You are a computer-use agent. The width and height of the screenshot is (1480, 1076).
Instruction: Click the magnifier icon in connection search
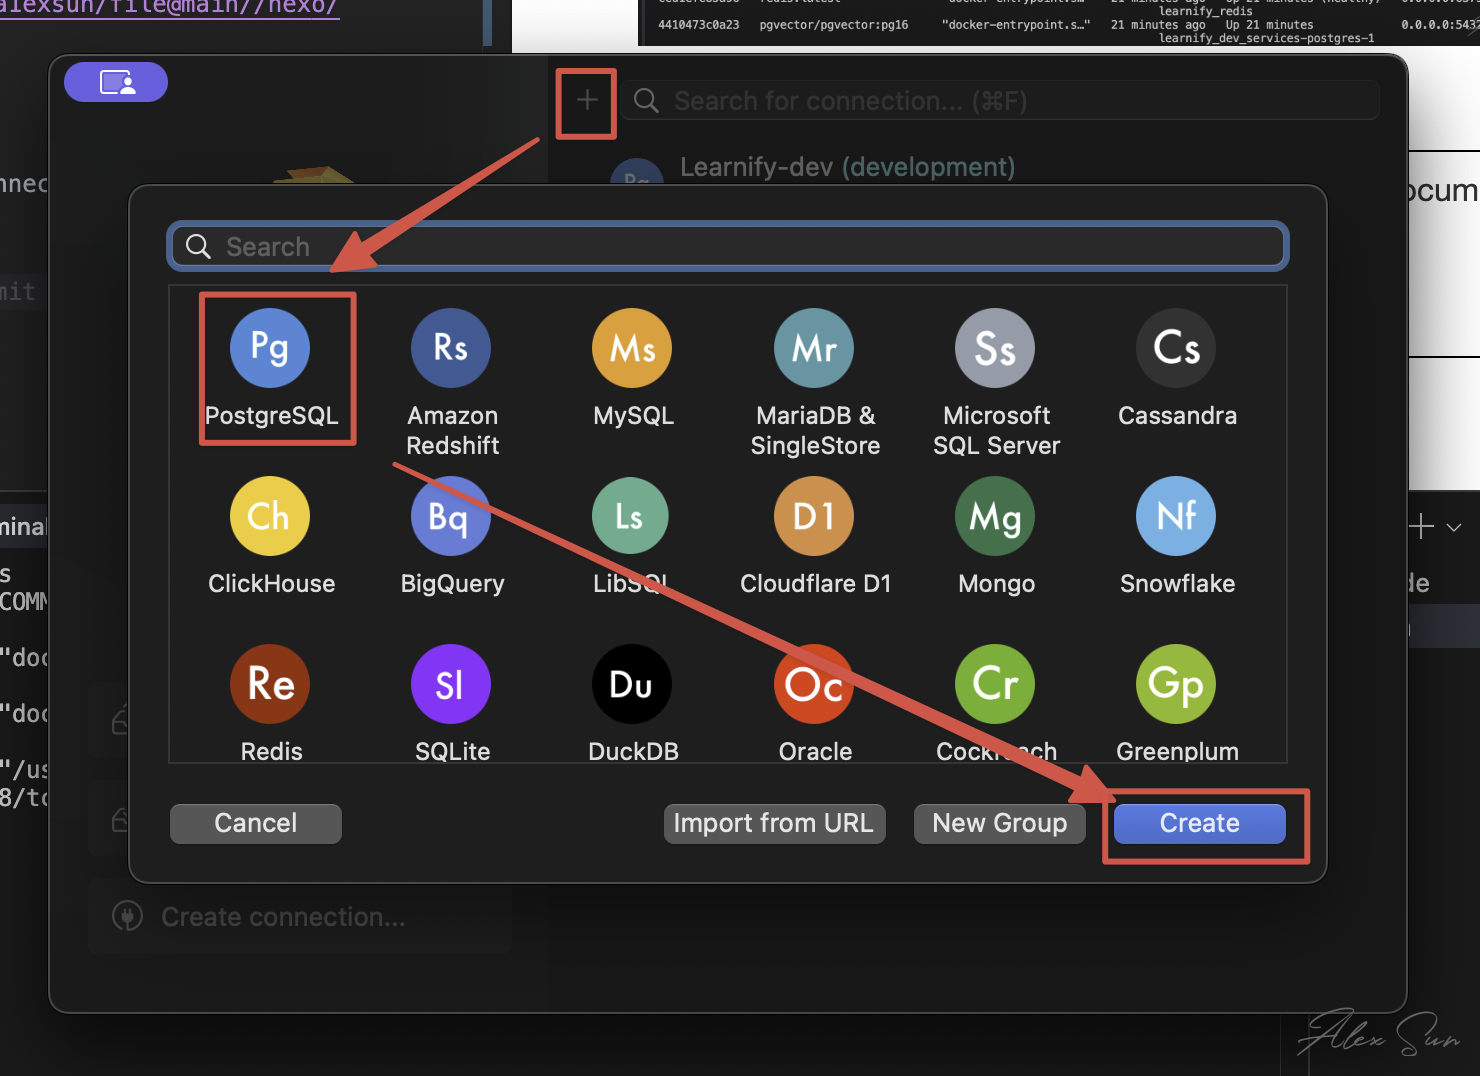tap(647, 101)
